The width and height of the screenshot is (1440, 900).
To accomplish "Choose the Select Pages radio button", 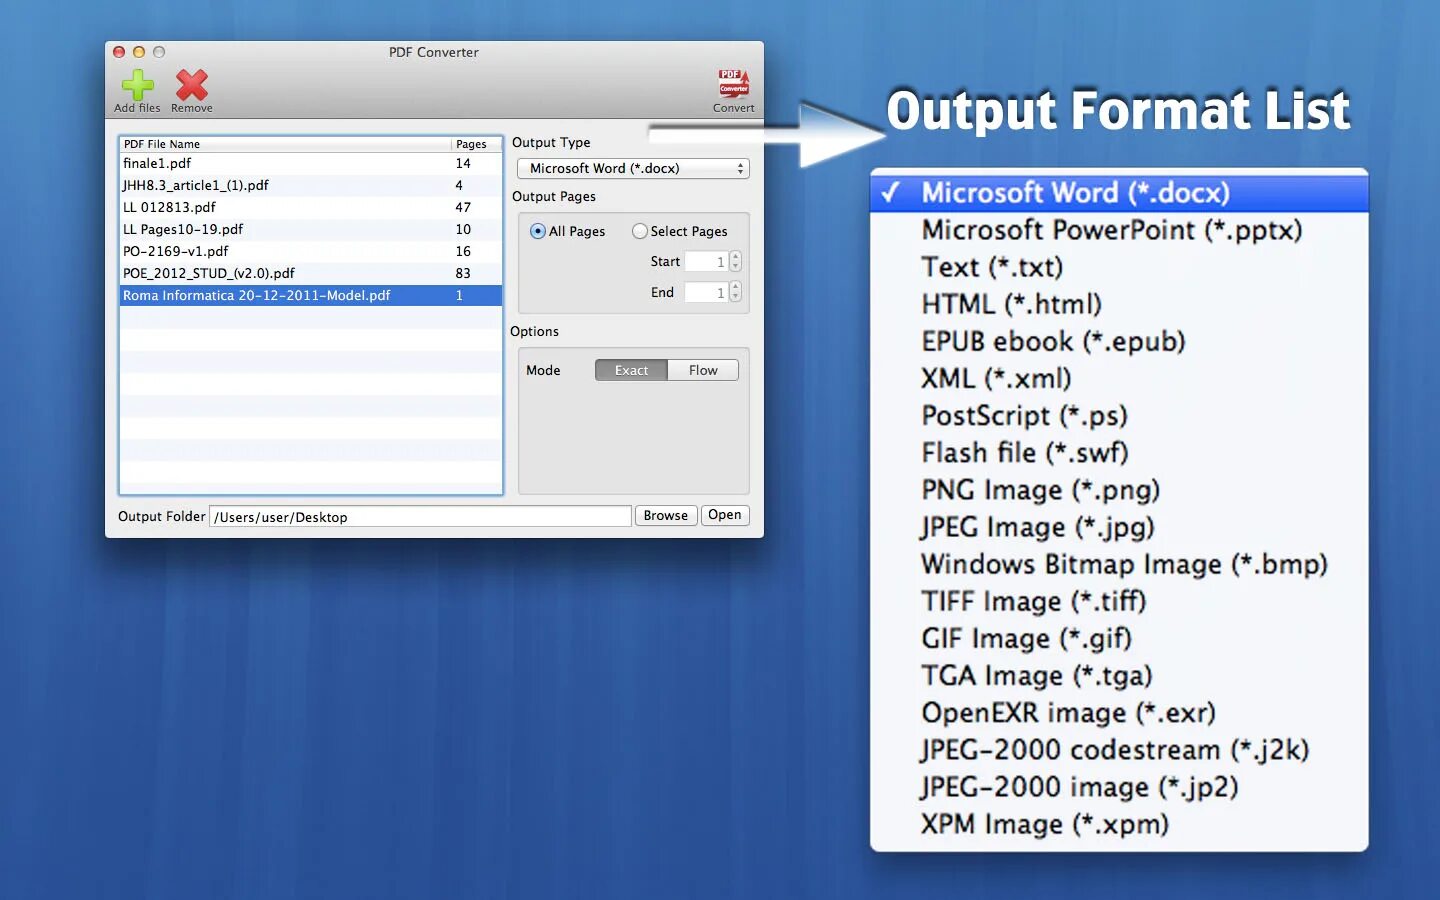I will pyautogui.click(x=640, y=231).
